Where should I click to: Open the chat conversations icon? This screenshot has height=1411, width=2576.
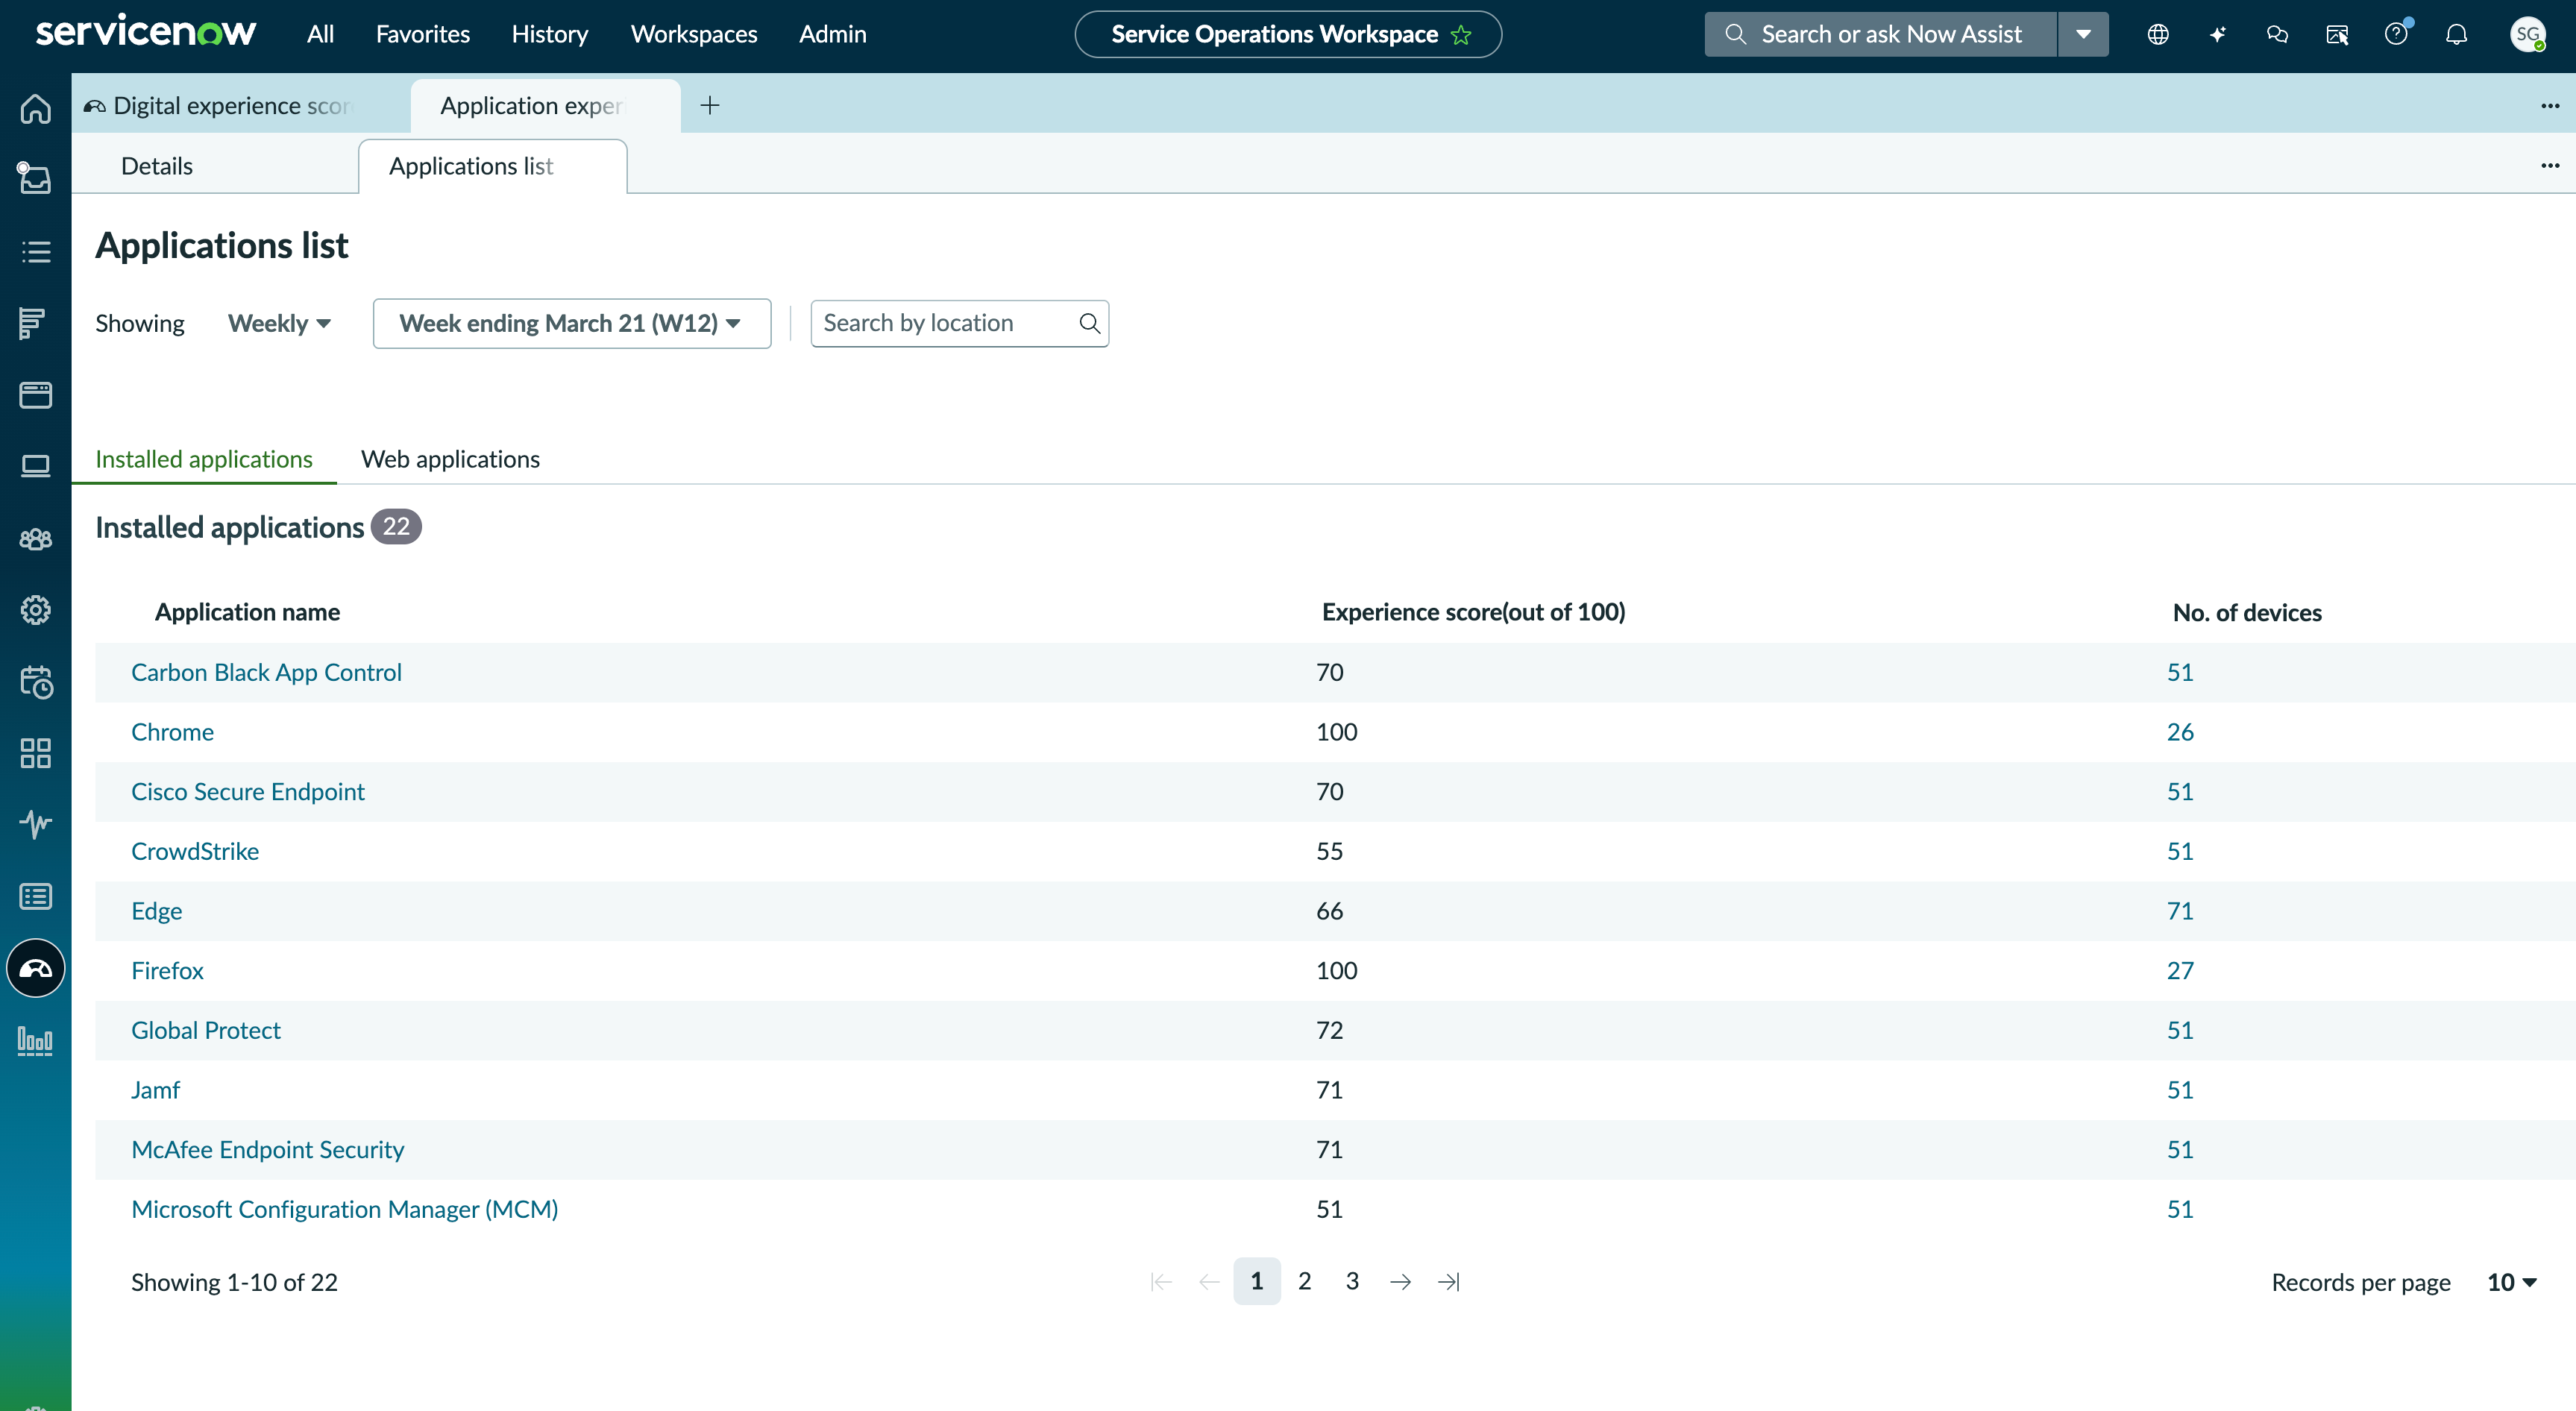pos(2277,34)
